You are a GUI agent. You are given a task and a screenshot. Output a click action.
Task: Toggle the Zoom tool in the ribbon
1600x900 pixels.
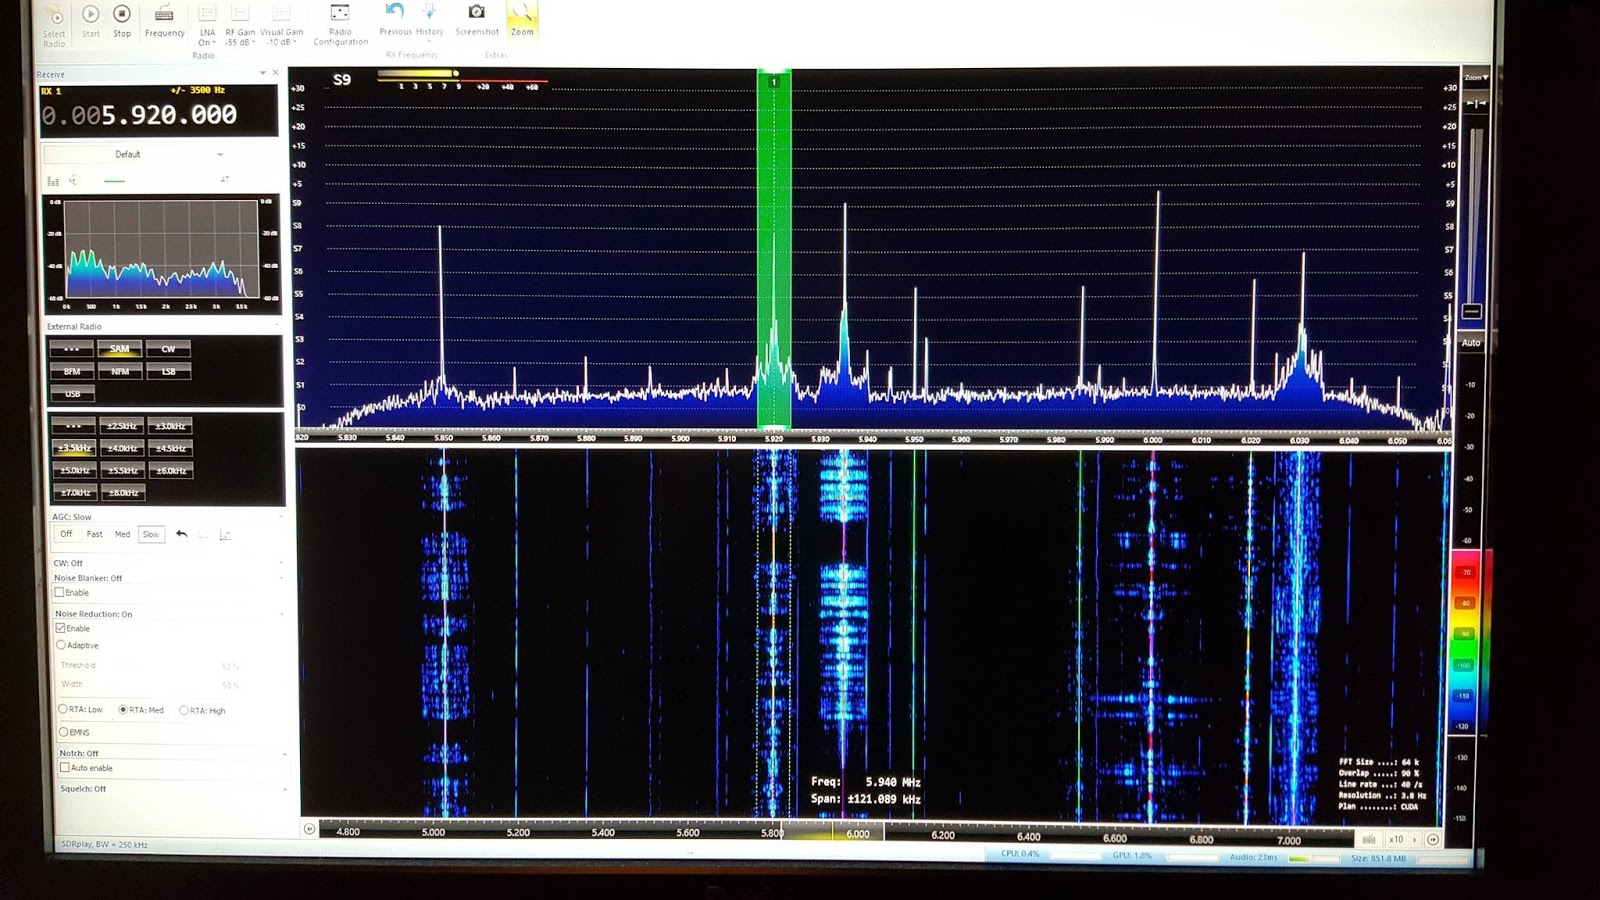point(522,20)
